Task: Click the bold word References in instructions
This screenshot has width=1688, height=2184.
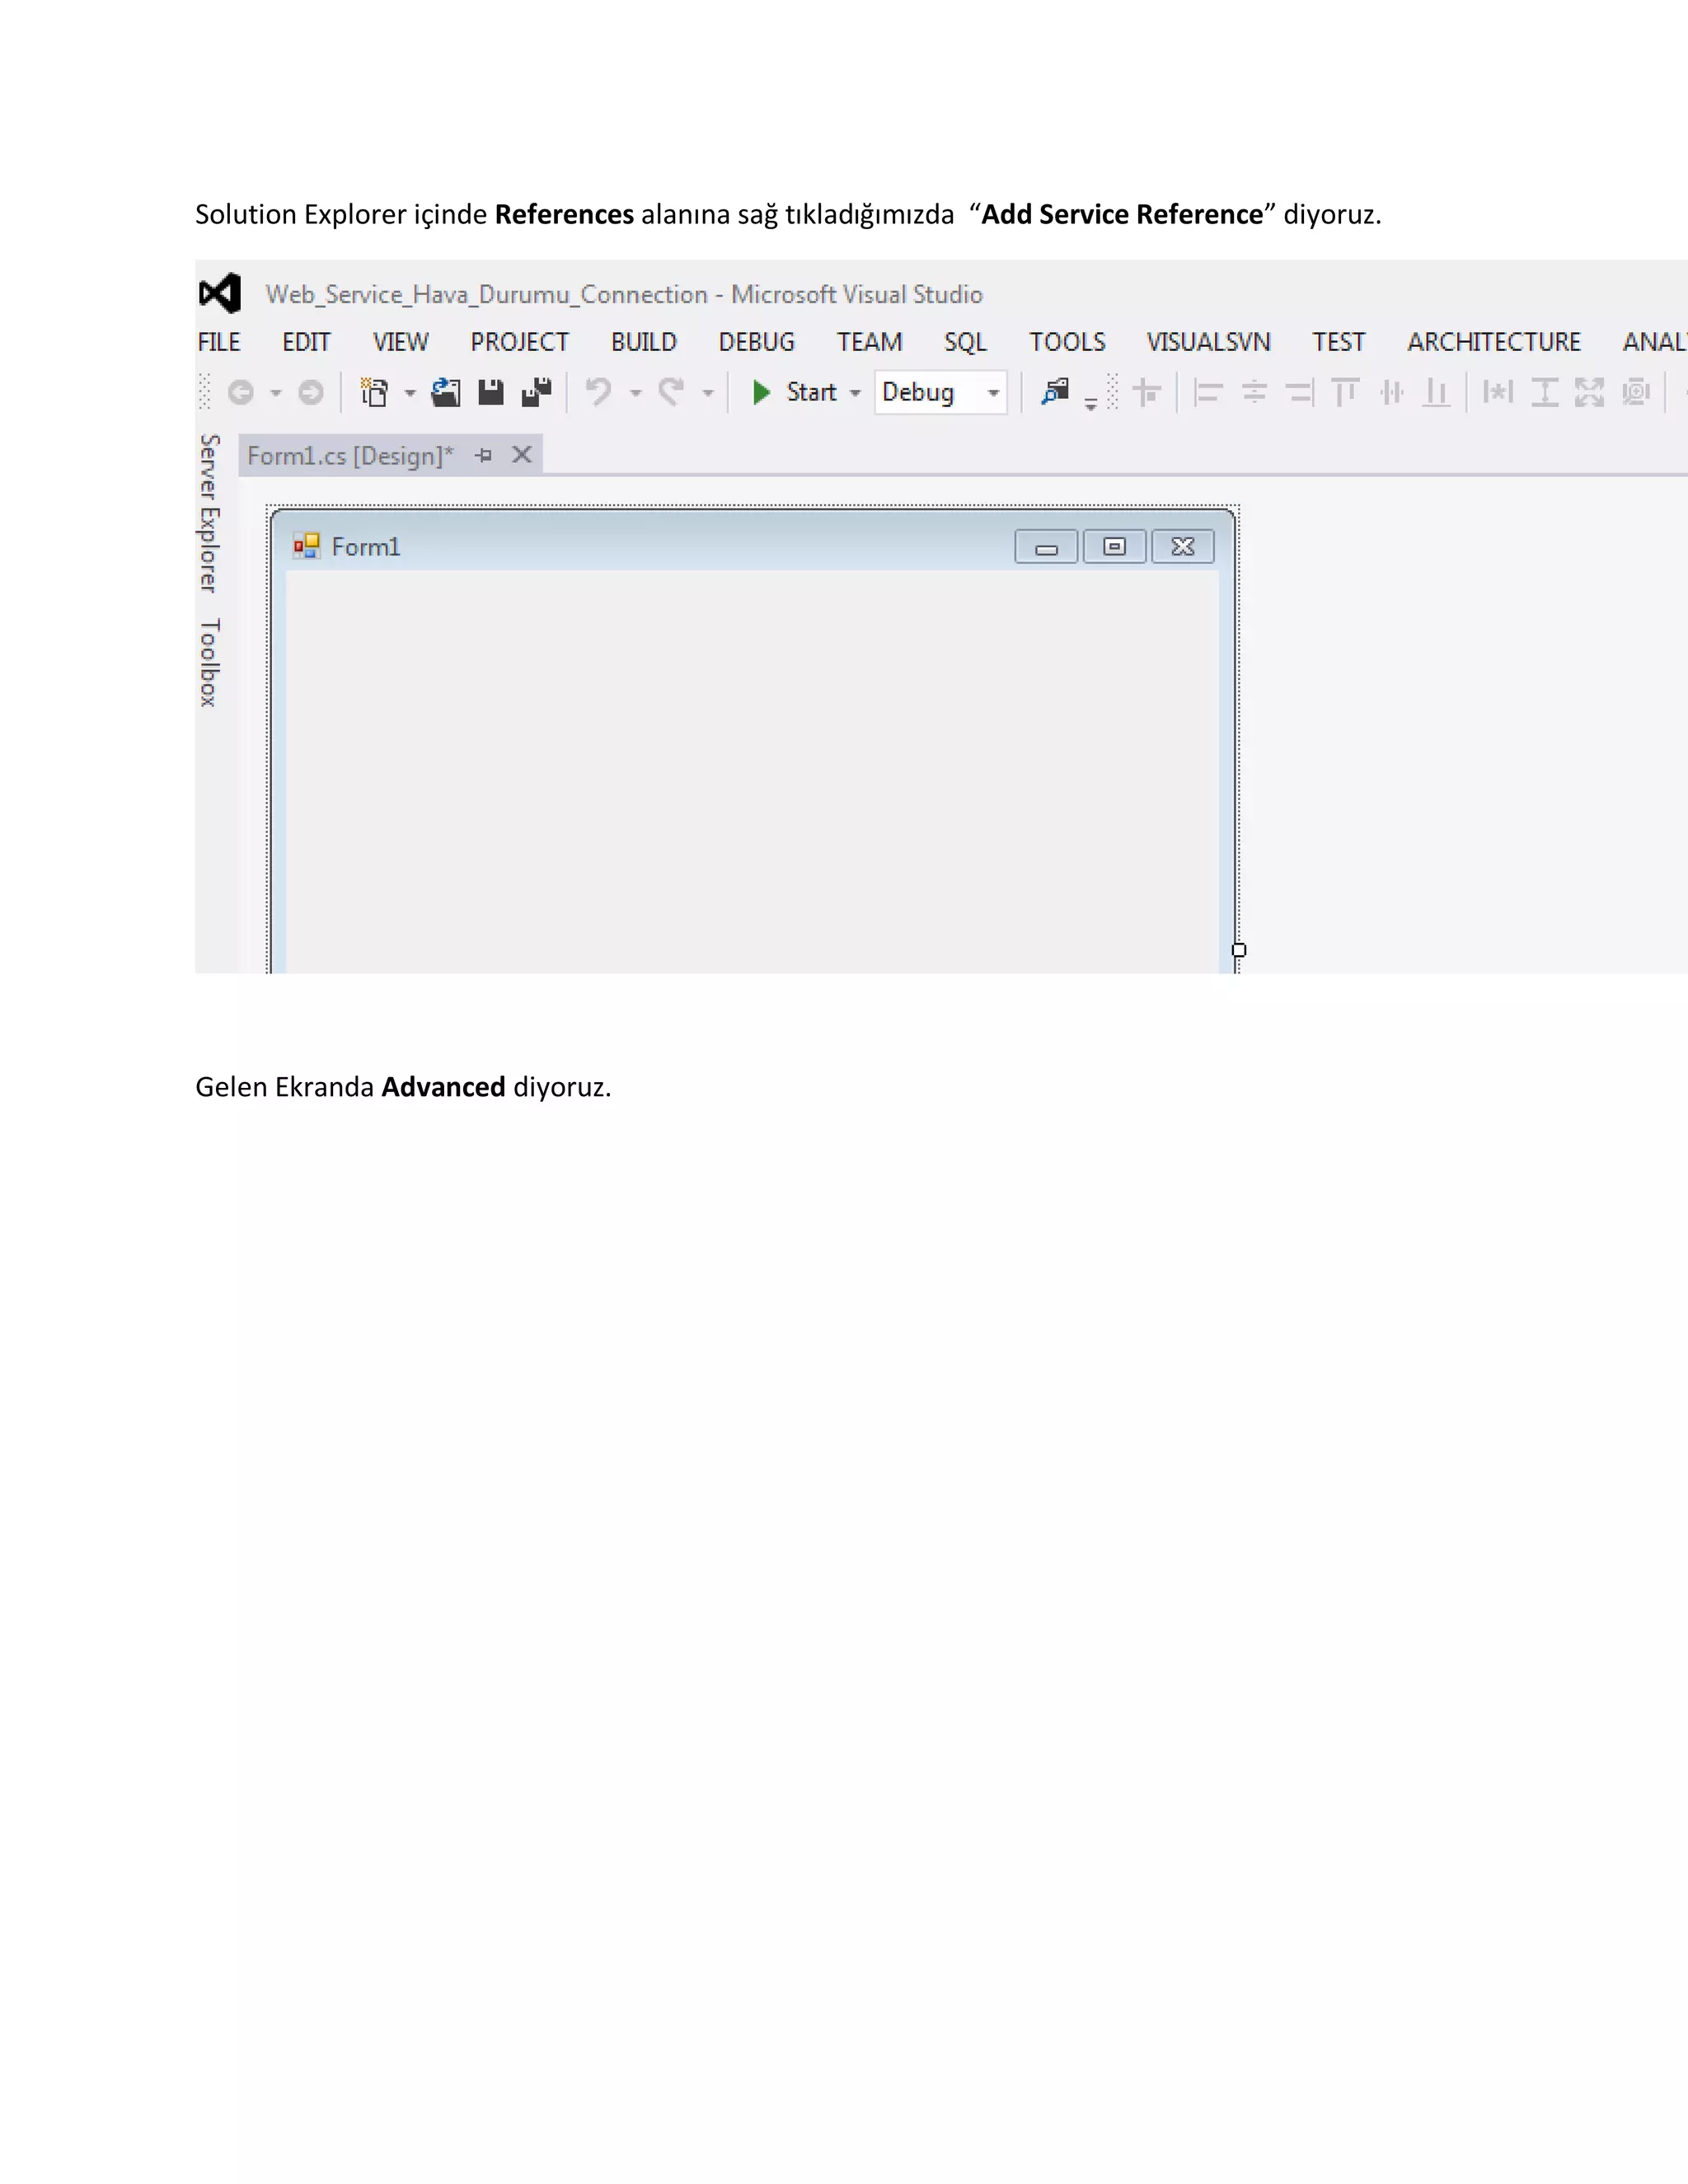Action: pyautogui.click(x=564, y=214)
